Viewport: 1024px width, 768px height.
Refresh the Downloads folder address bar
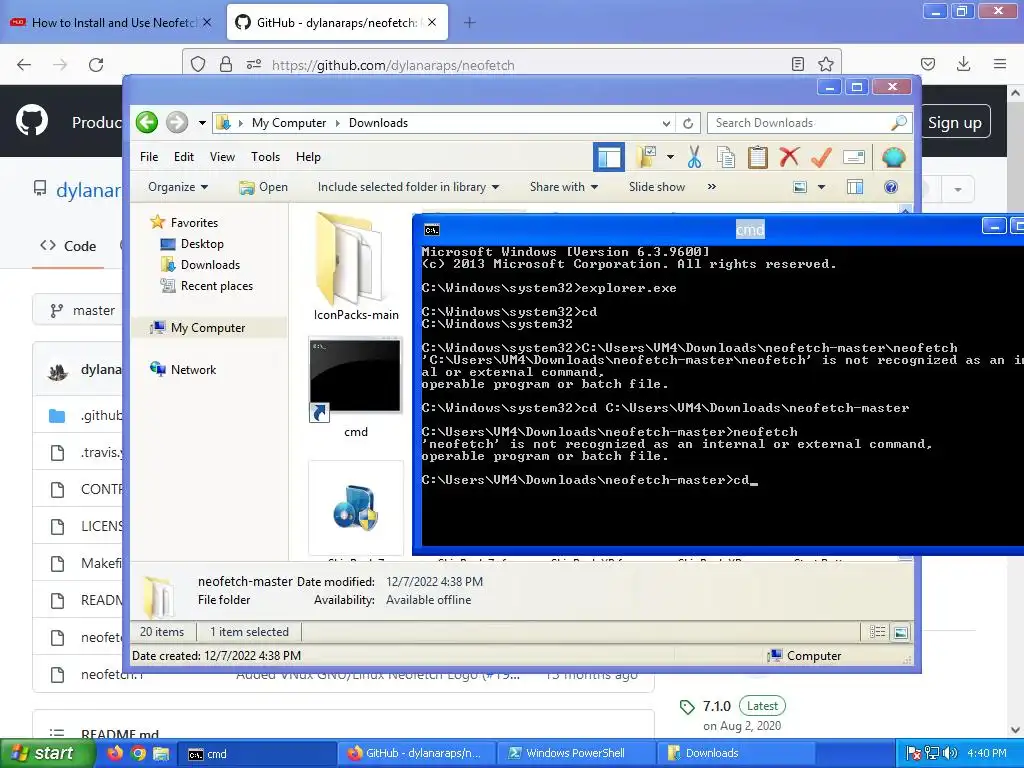tap(688, 123)
